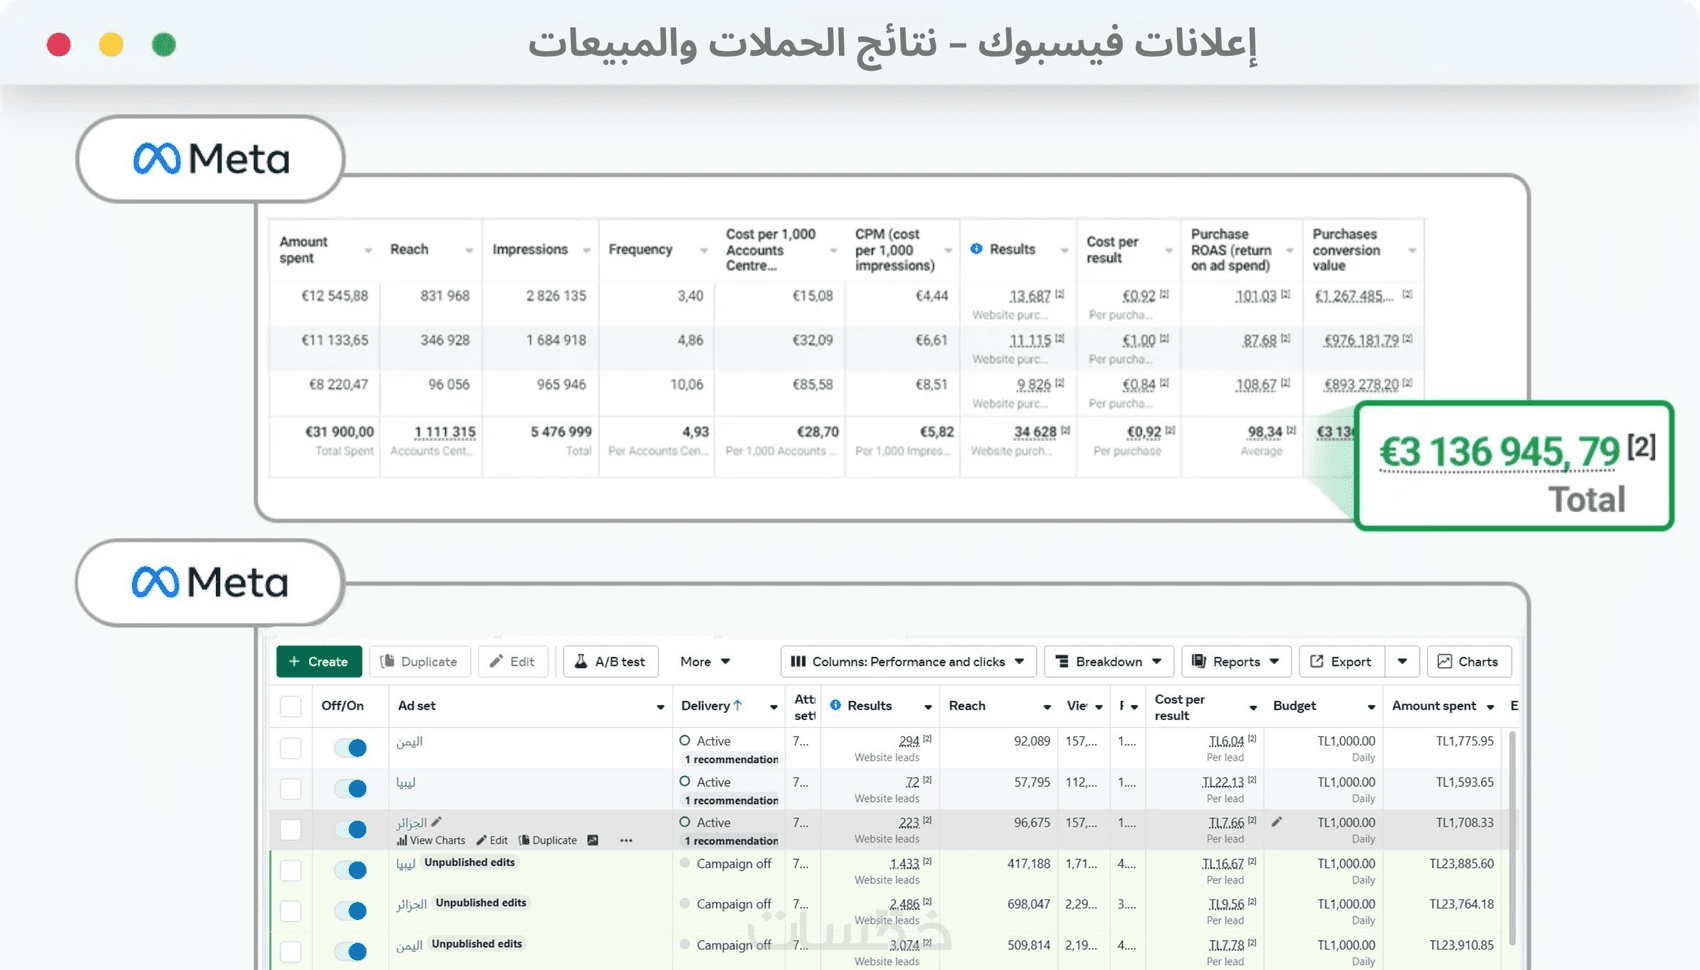Click the 417,188 reach cell
The image size is (1700, 970).
click(x=1028, y=864)
